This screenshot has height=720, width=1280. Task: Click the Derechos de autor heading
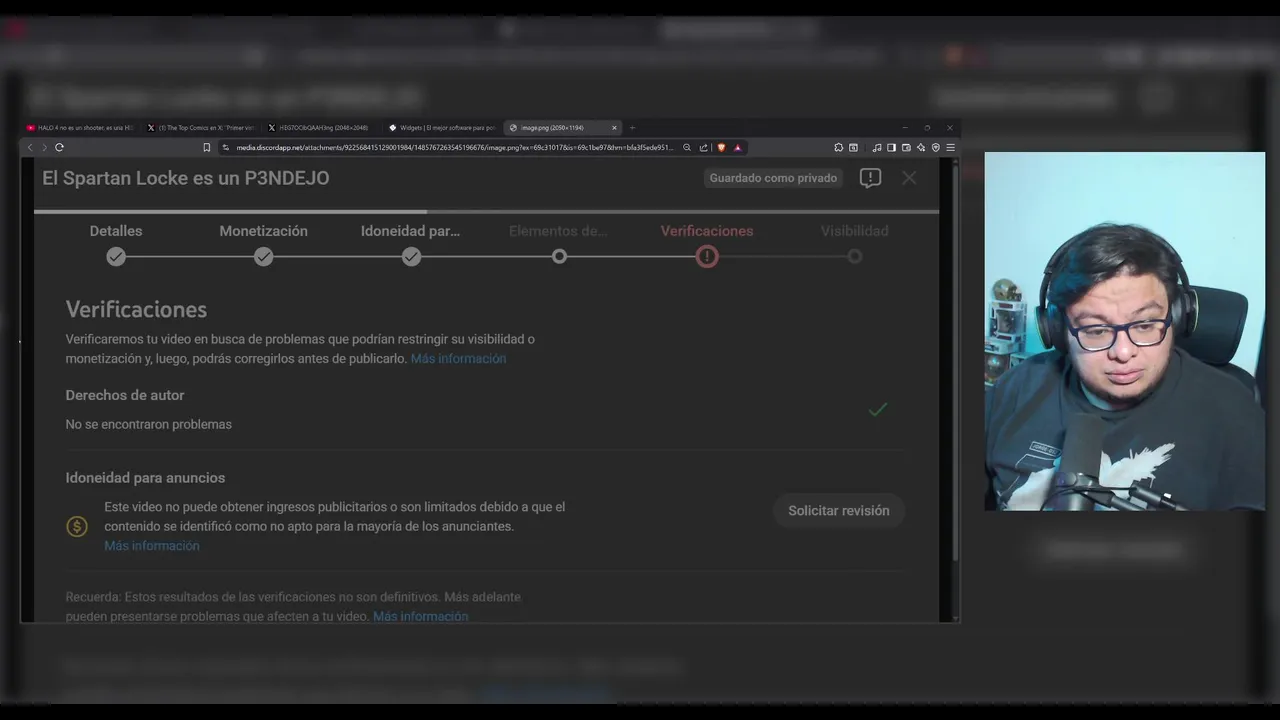pos(125,395)
